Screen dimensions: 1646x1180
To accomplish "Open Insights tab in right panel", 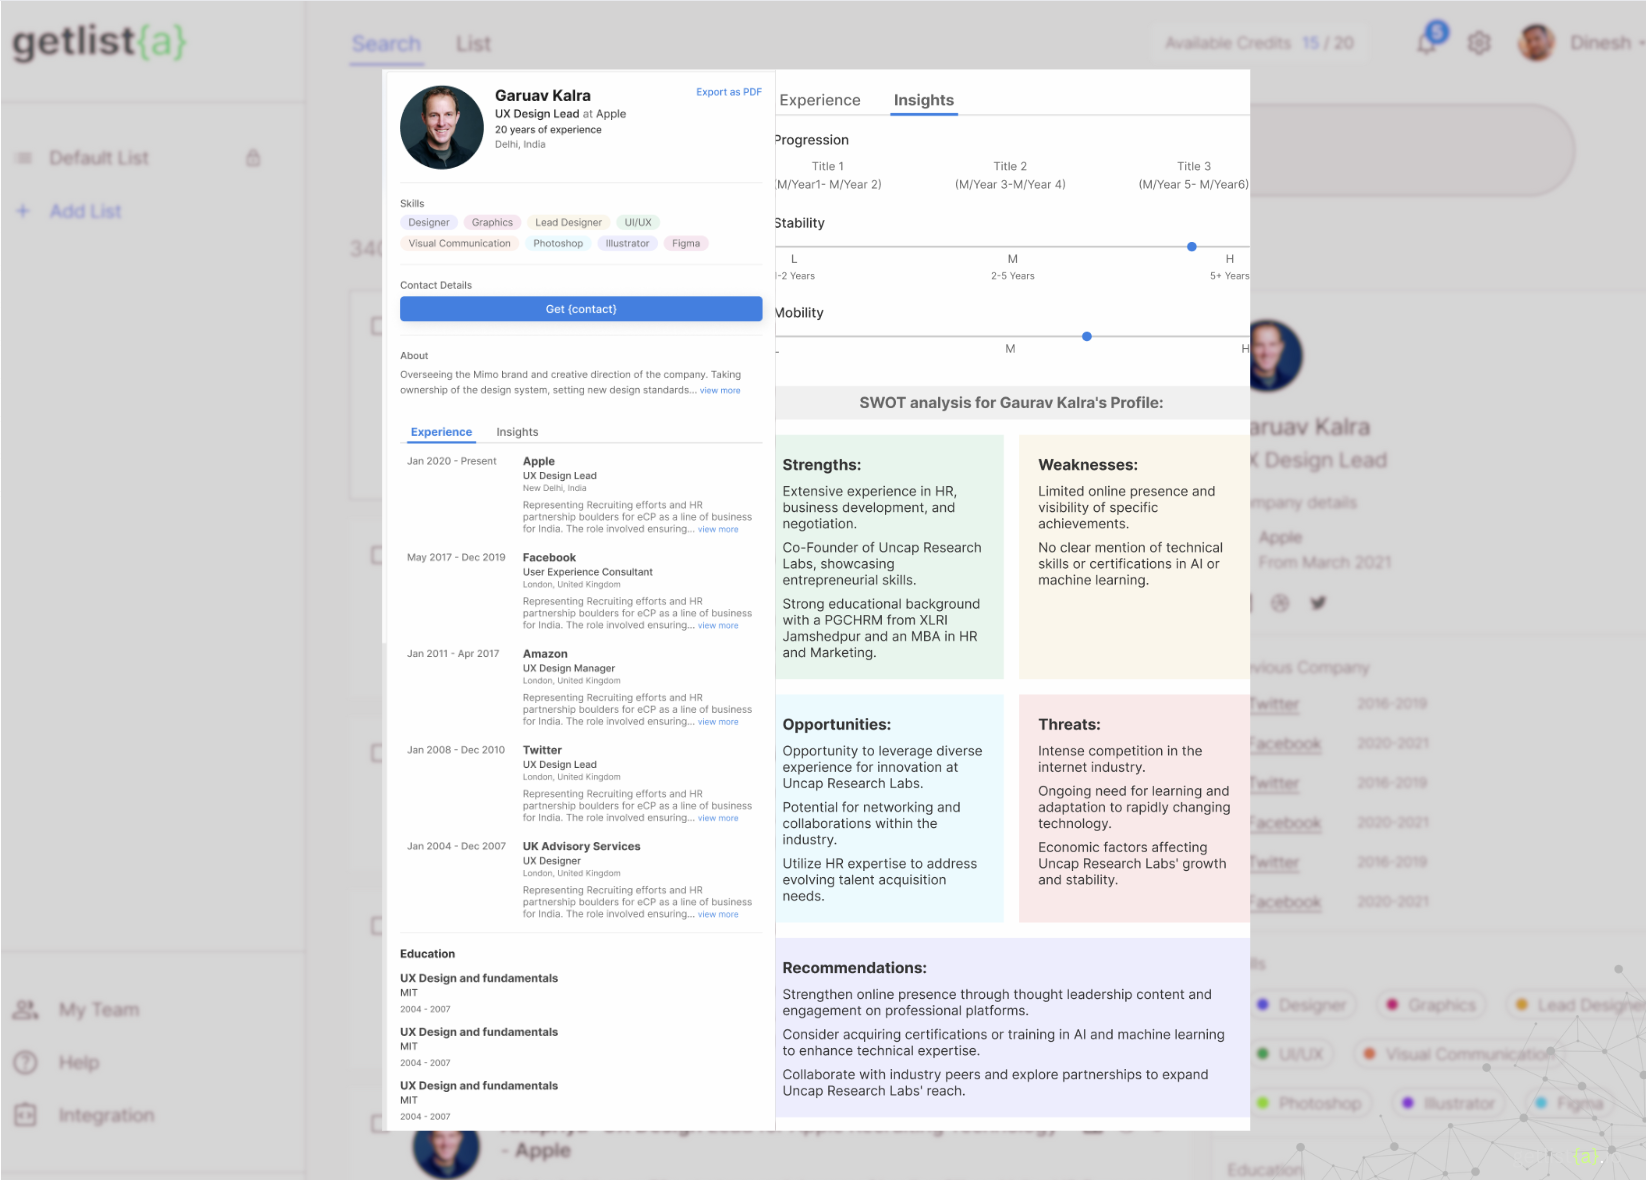I will 924,100.
